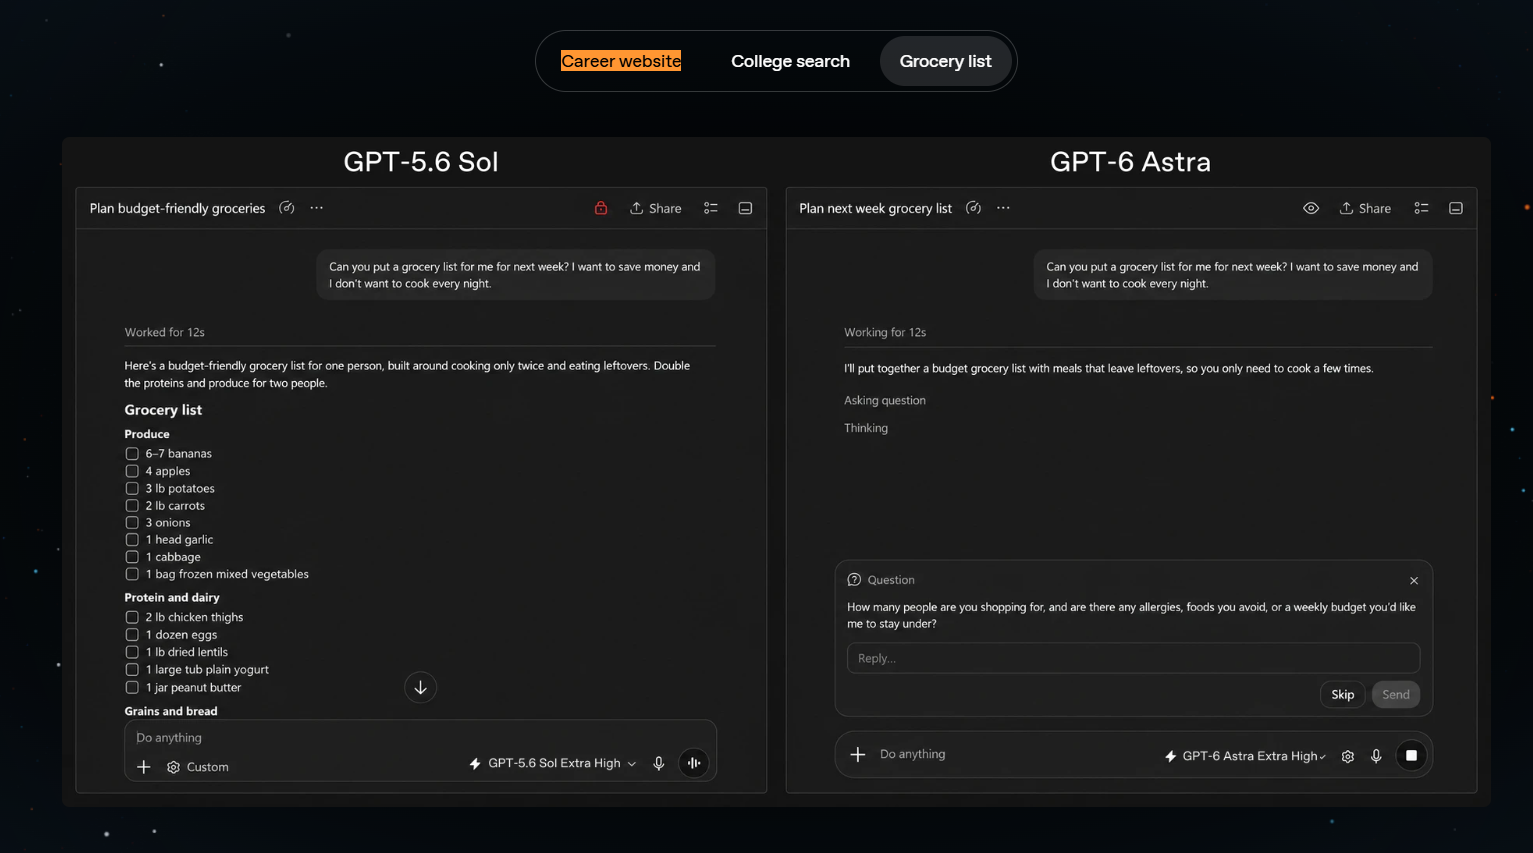Share the Plan next week grocery list chat
This screenshot has width=1533, height=853.
click(1366, 208)
